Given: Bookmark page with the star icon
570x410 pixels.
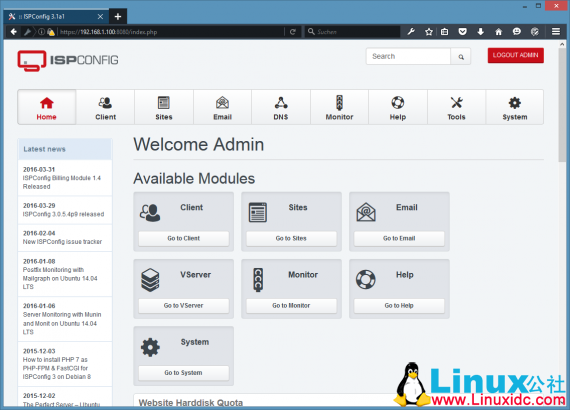Looking at the screenshot, I should (x=429, y=32).
